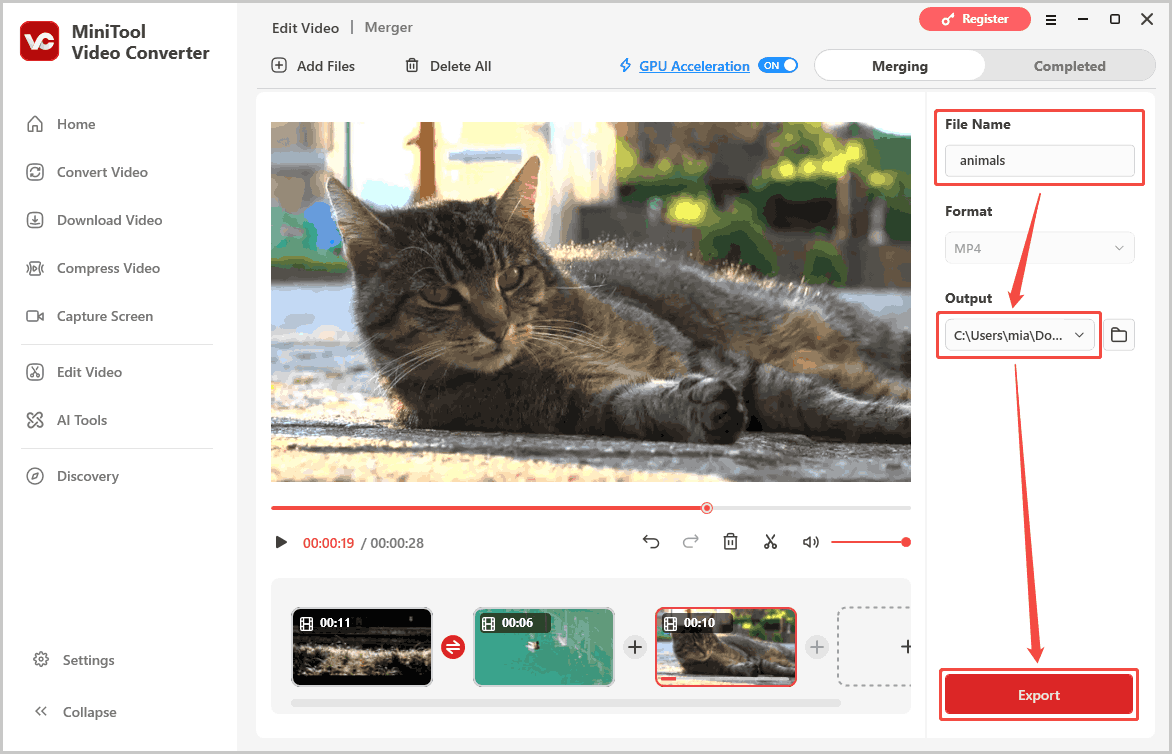Click the timeline horizontal scrollbar
1172x754 pixels.
(566, 703)
